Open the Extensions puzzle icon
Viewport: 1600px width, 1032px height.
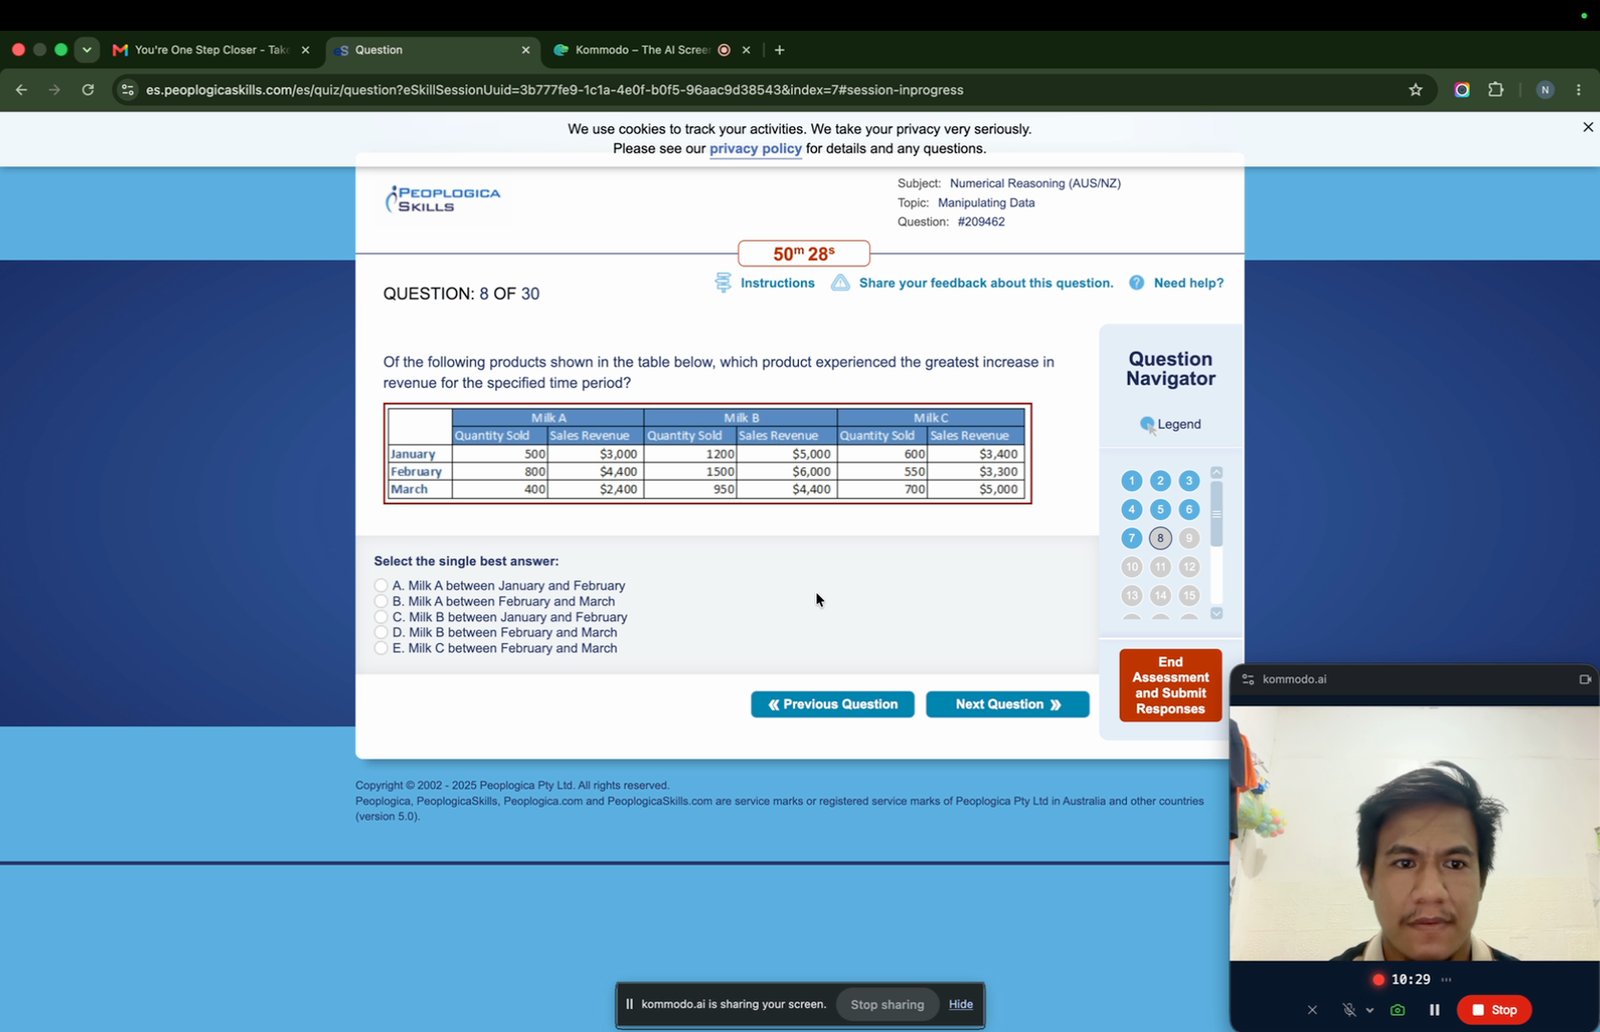[1495, 90]
